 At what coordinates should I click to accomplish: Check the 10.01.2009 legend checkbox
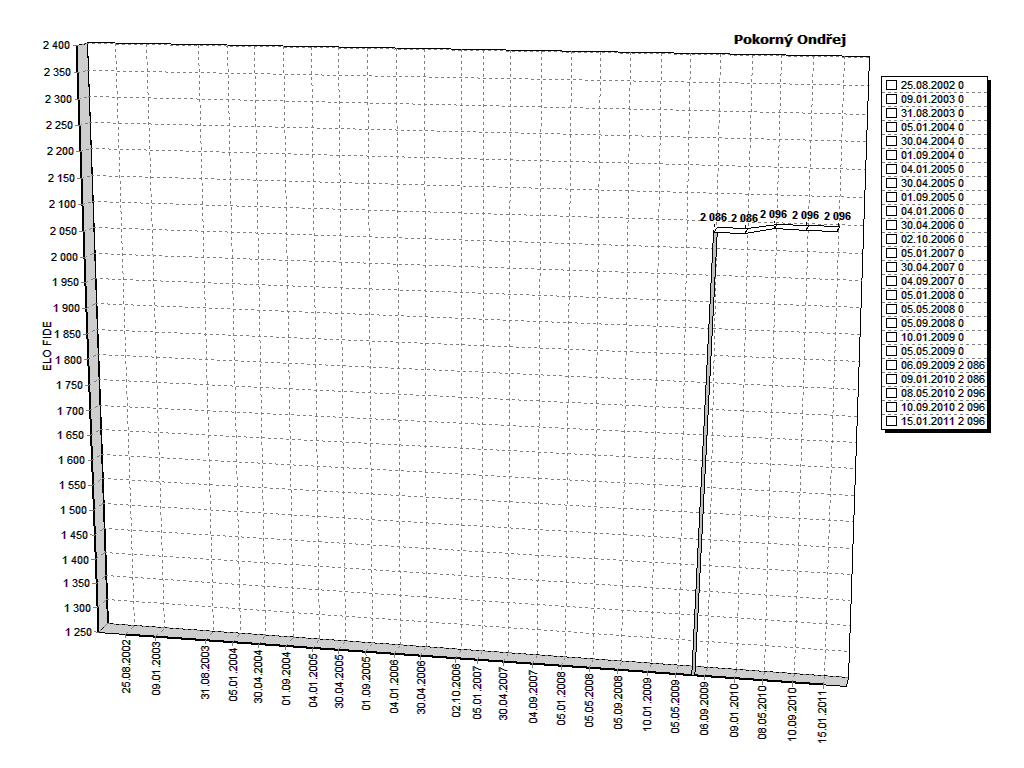[891, 338]
